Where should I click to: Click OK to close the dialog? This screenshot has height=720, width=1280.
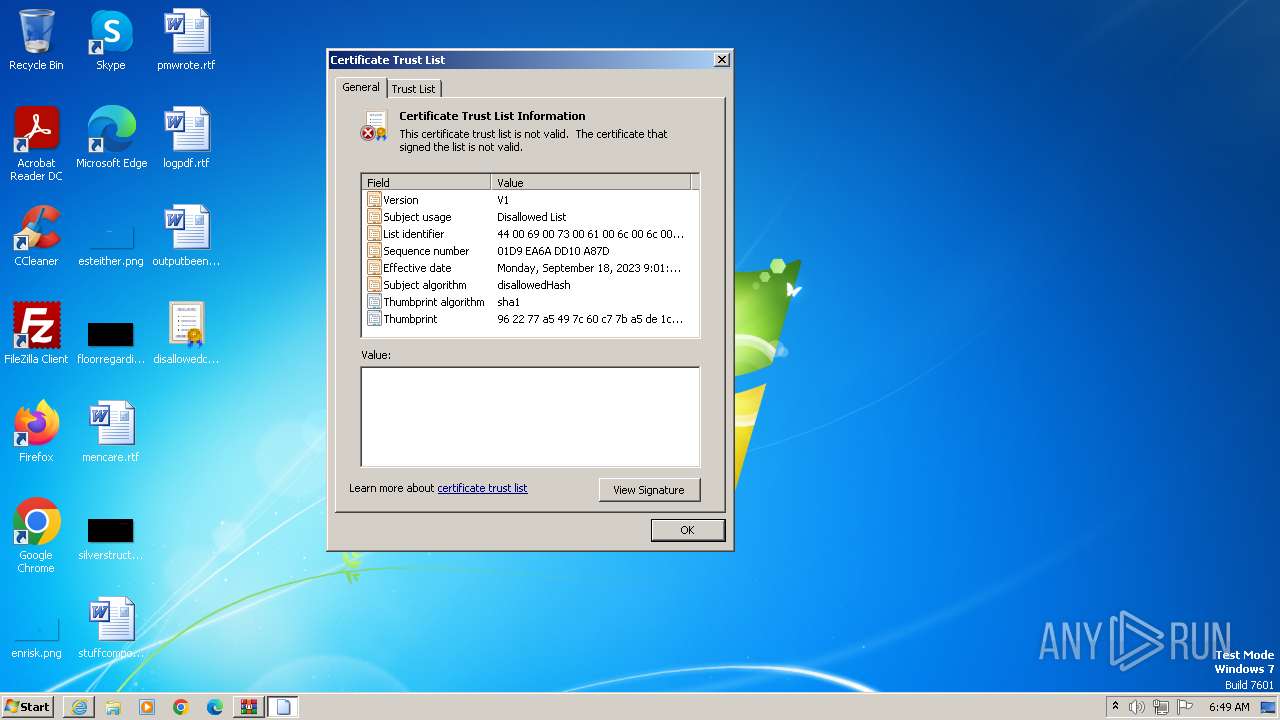(x=687, y=530)
